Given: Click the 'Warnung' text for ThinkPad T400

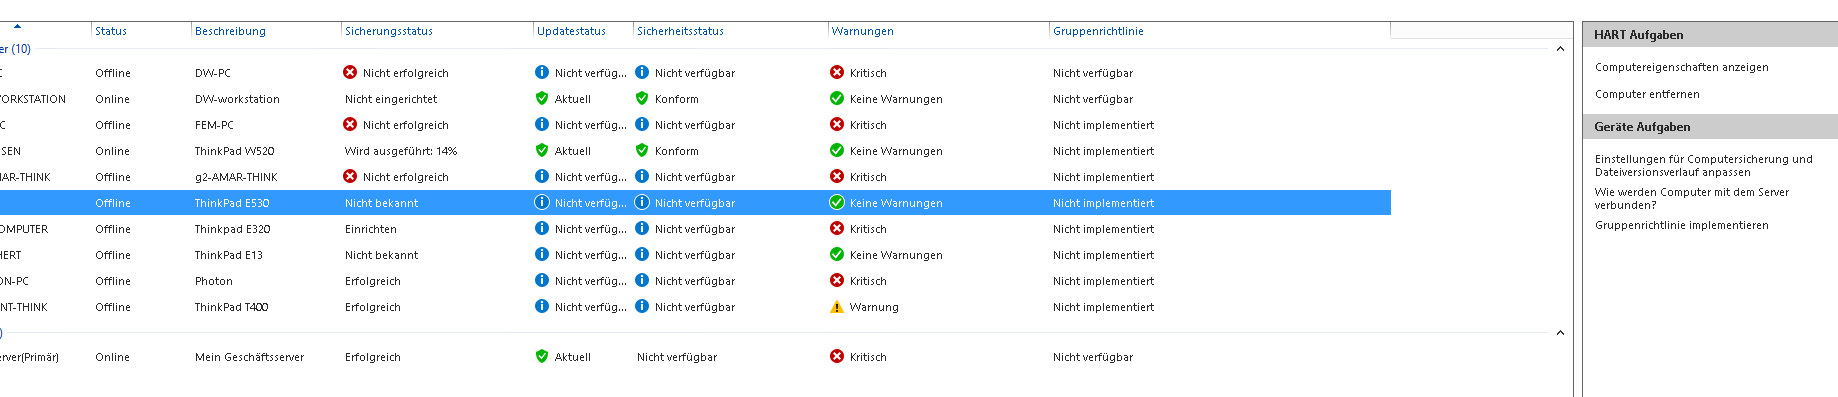Looking at the screenshot, I should click(874, 307).
